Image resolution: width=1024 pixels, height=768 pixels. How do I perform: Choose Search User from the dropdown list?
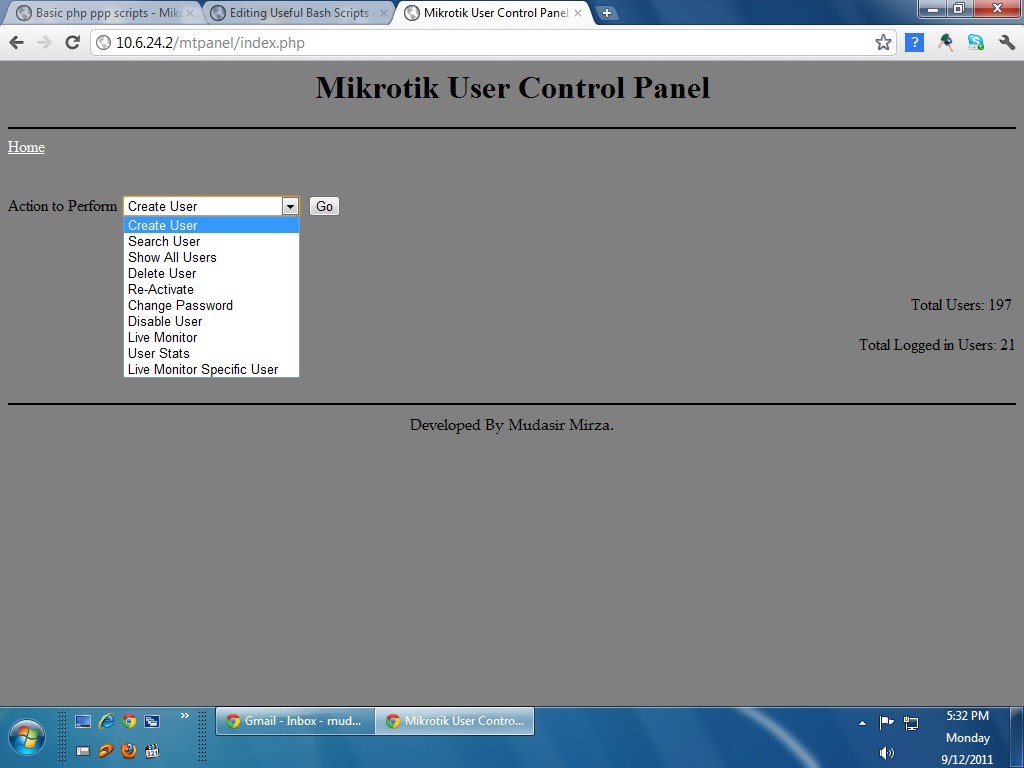[211, 242]
